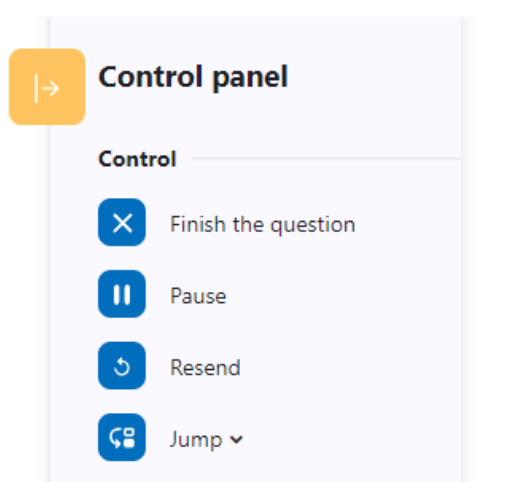The width and height of the screenshot is (513, 482).
Task: Click the white arrow inside the orange tab
Action: 47,88
